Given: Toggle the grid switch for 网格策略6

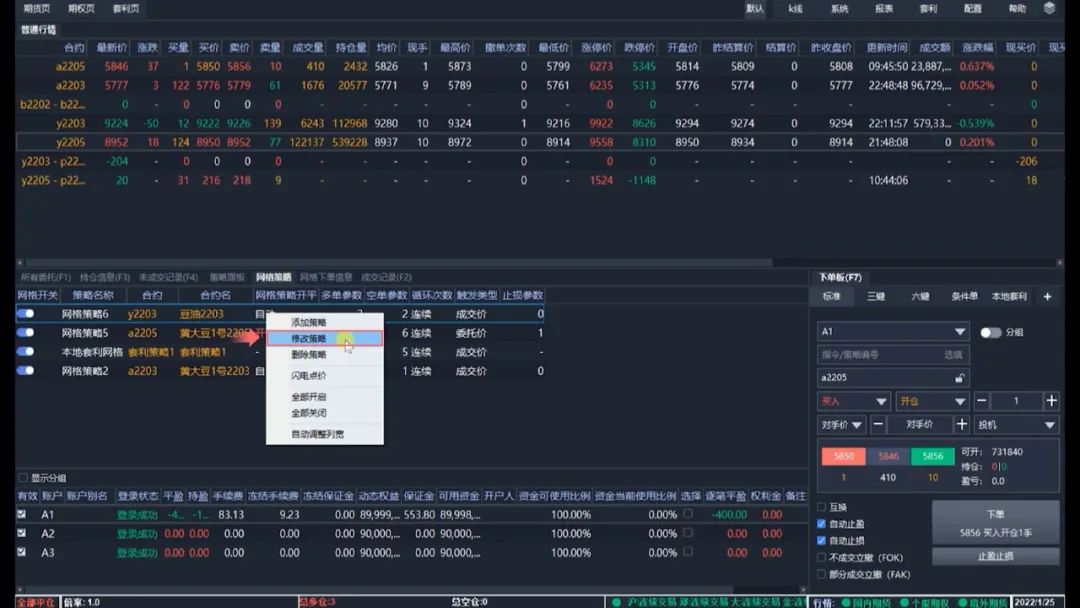Looking at the screenshot, I should click(26, 314).
